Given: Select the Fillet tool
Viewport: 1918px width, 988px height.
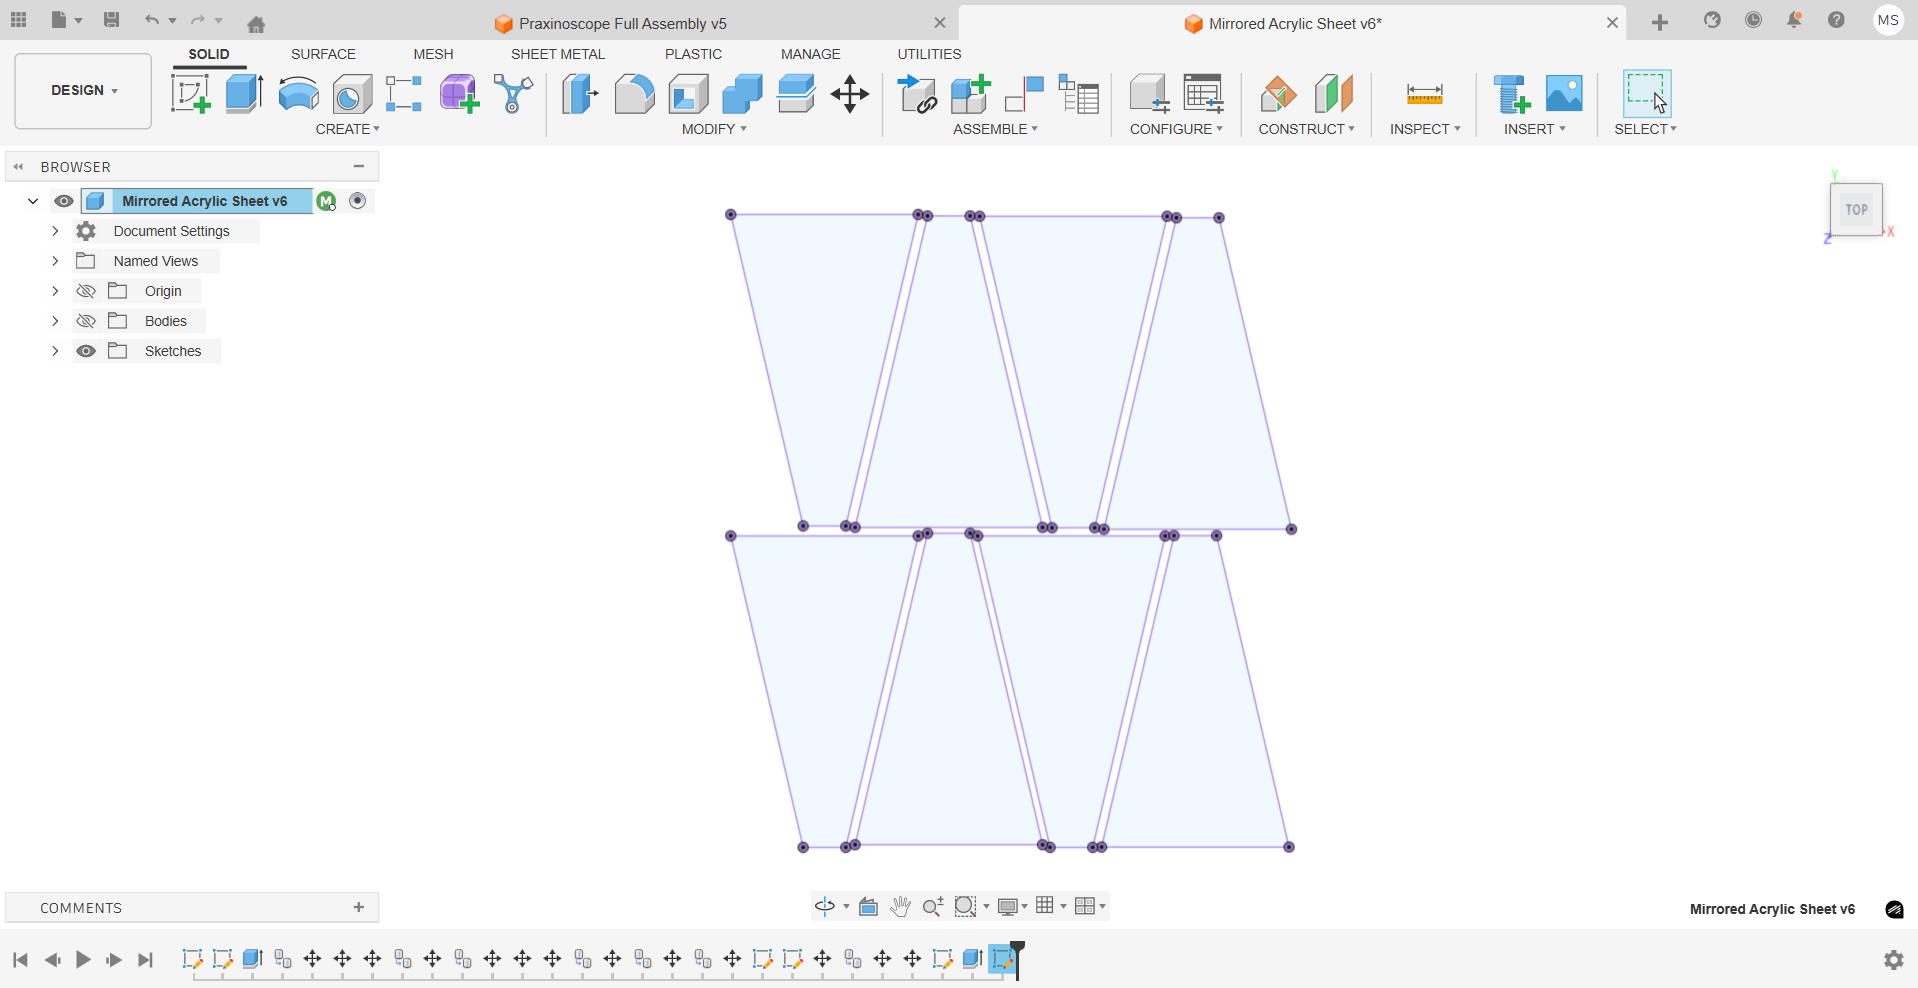Looking at the screenshot, I should click(634, 94).
